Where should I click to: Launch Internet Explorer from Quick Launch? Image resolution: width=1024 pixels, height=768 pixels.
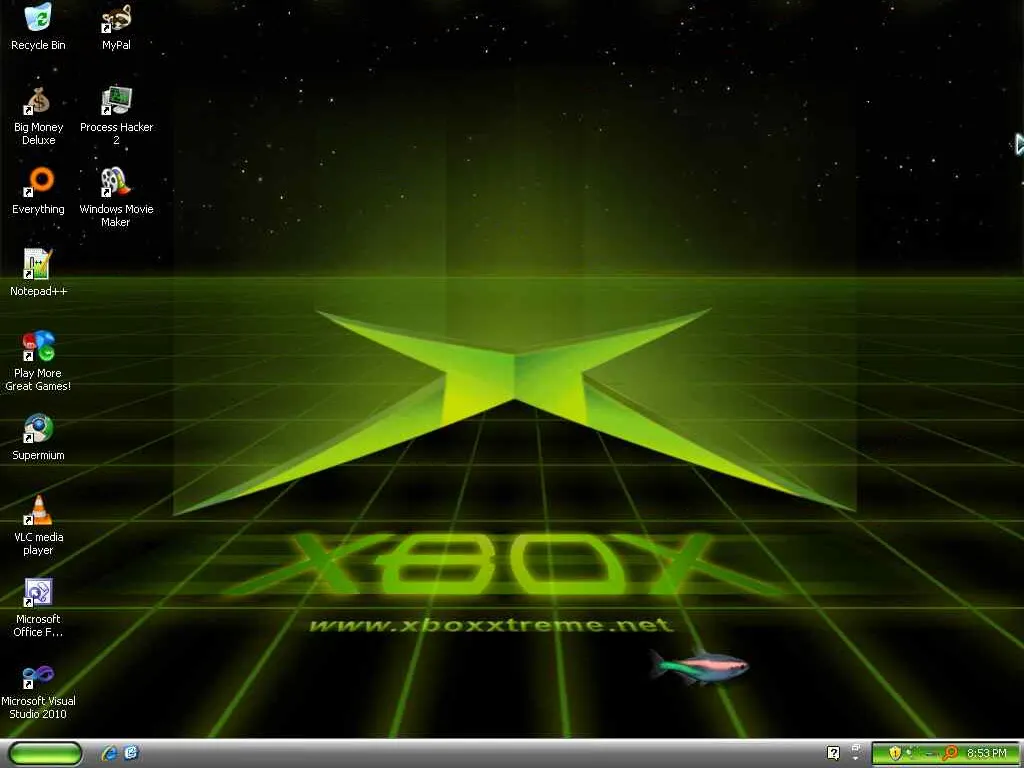click(x=110, y=753)
